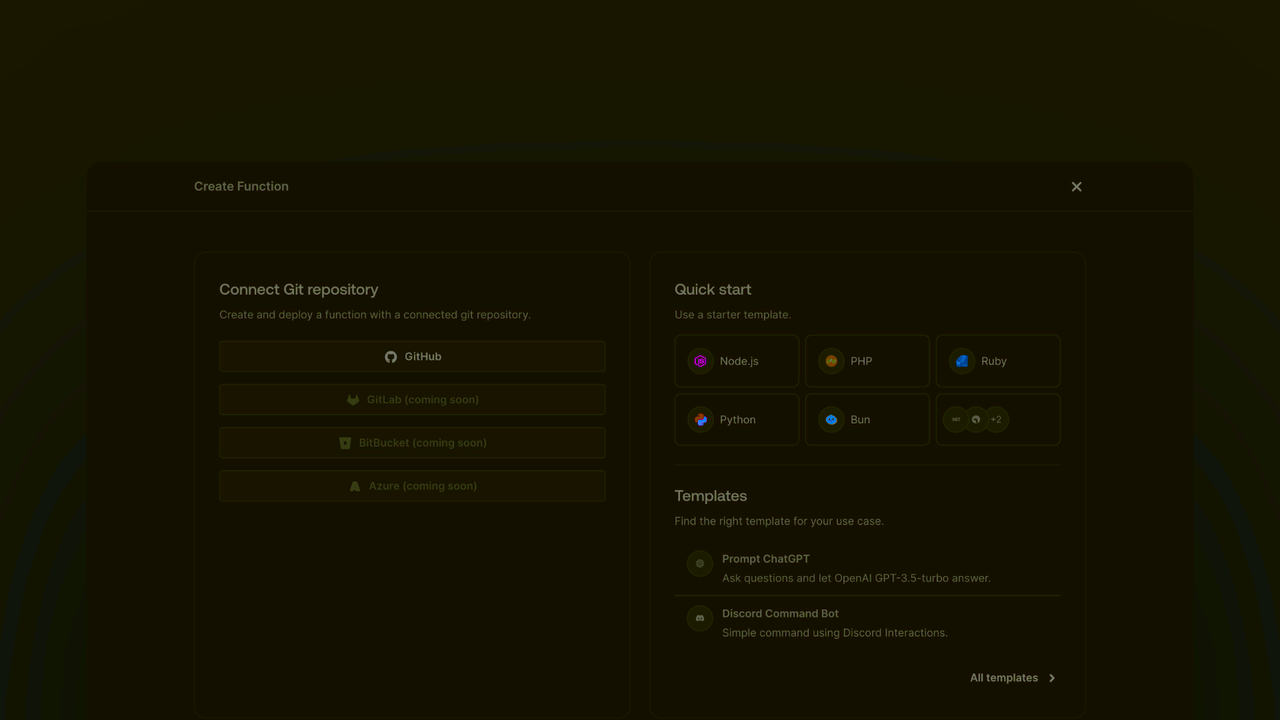
Task: Open All templates
Action: 1003,677
